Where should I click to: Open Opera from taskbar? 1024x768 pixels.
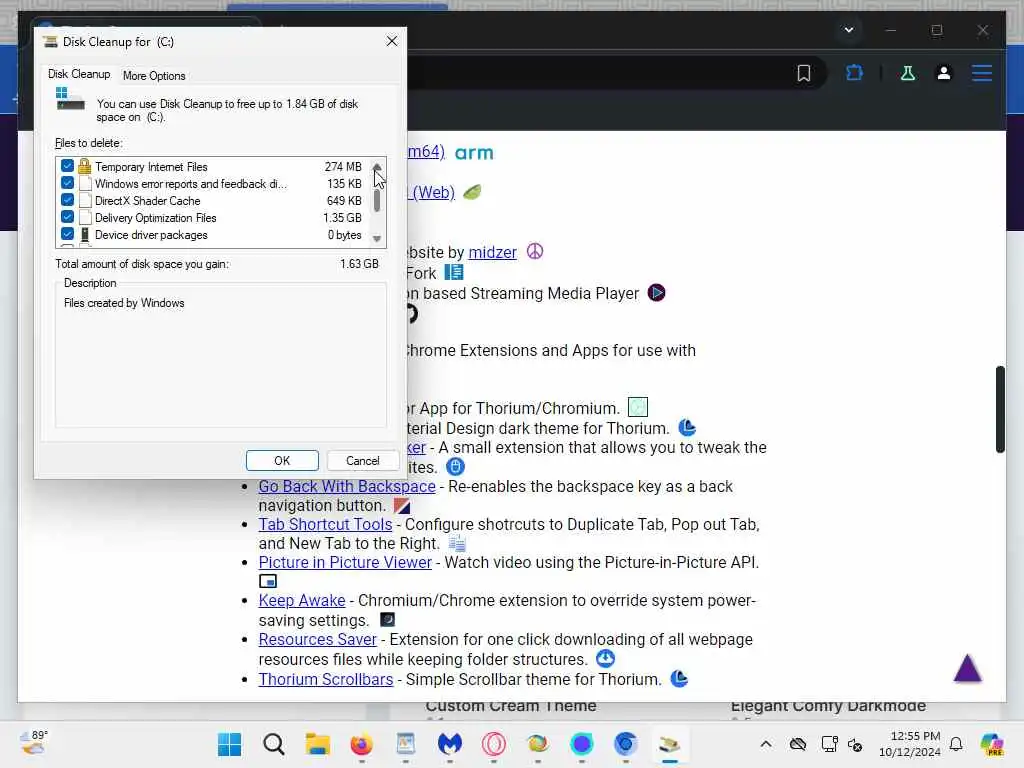[494, 744]
